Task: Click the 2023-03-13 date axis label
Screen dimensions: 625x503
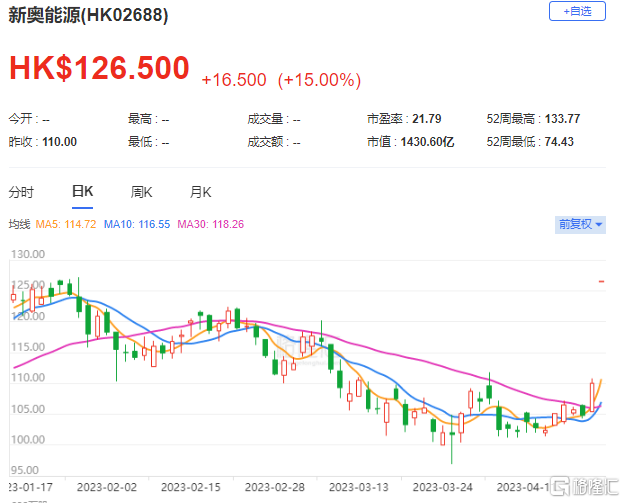Action: 358,487
